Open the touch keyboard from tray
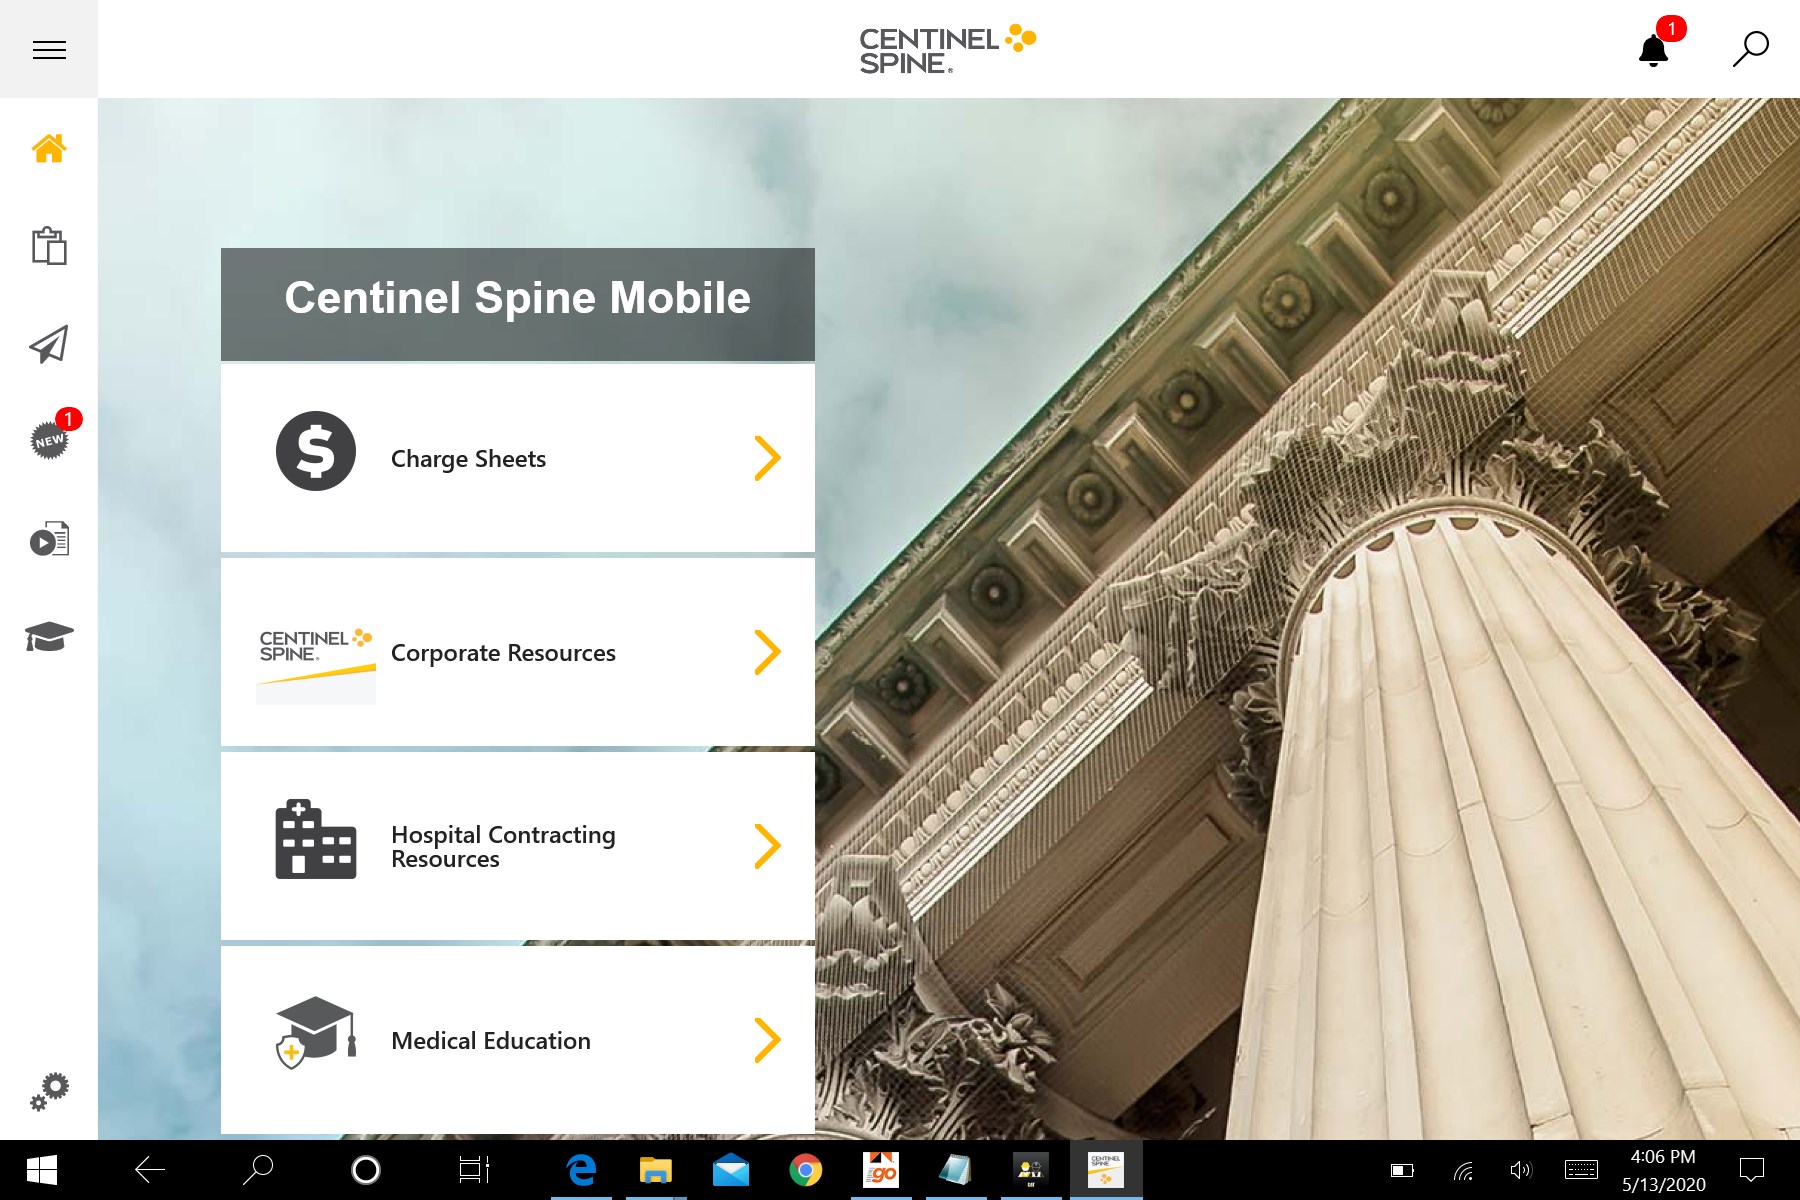Image resolution: width=1800 pixels, height=1200 pixels. (1581, 1170)
